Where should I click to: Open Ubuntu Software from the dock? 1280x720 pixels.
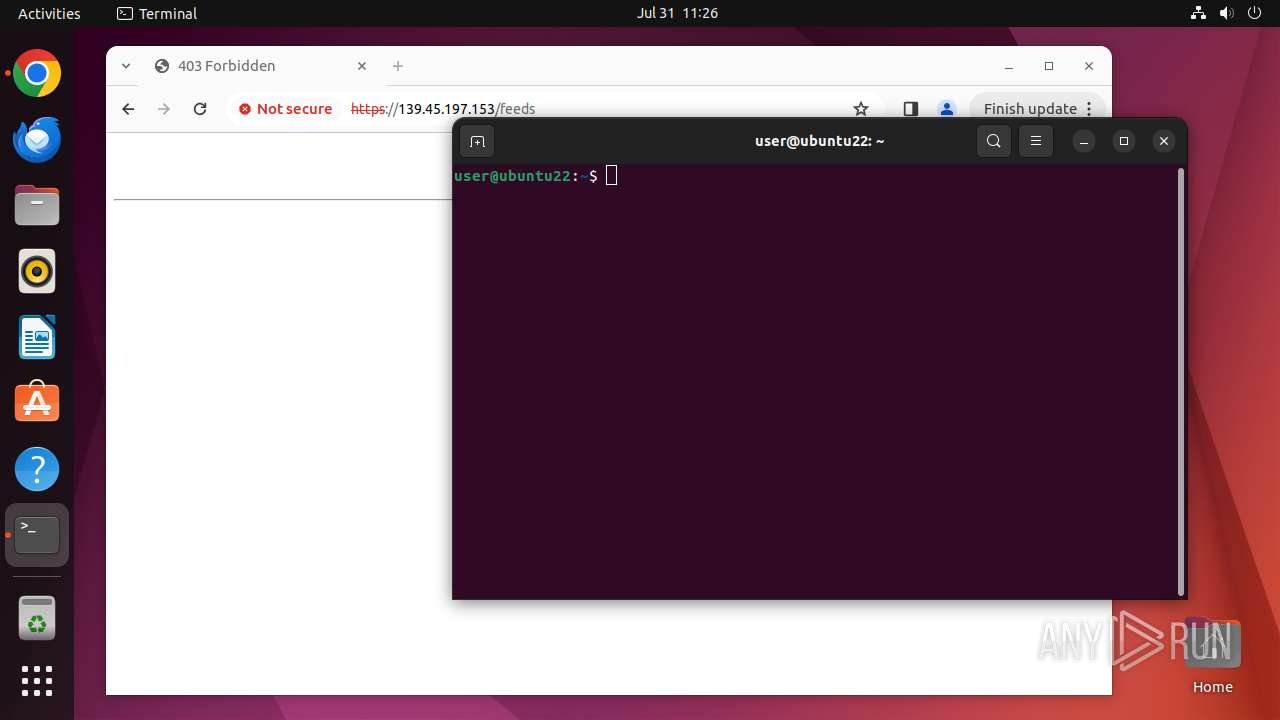coord(37,403)
